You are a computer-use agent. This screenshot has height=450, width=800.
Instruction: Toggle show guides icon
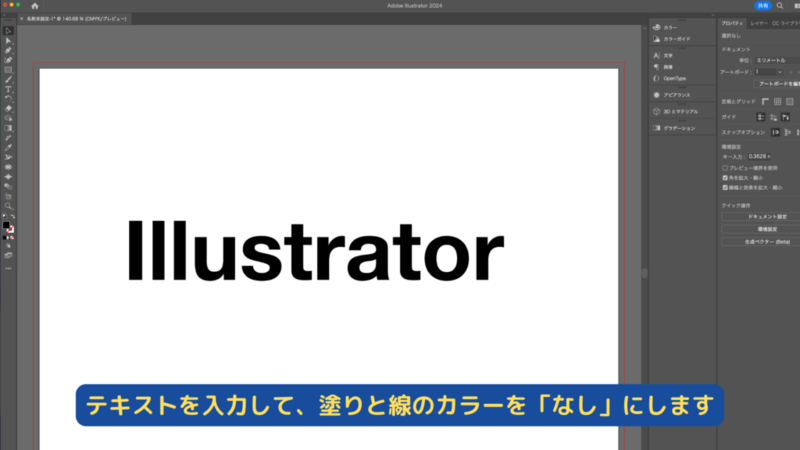[x=761, y=117]
